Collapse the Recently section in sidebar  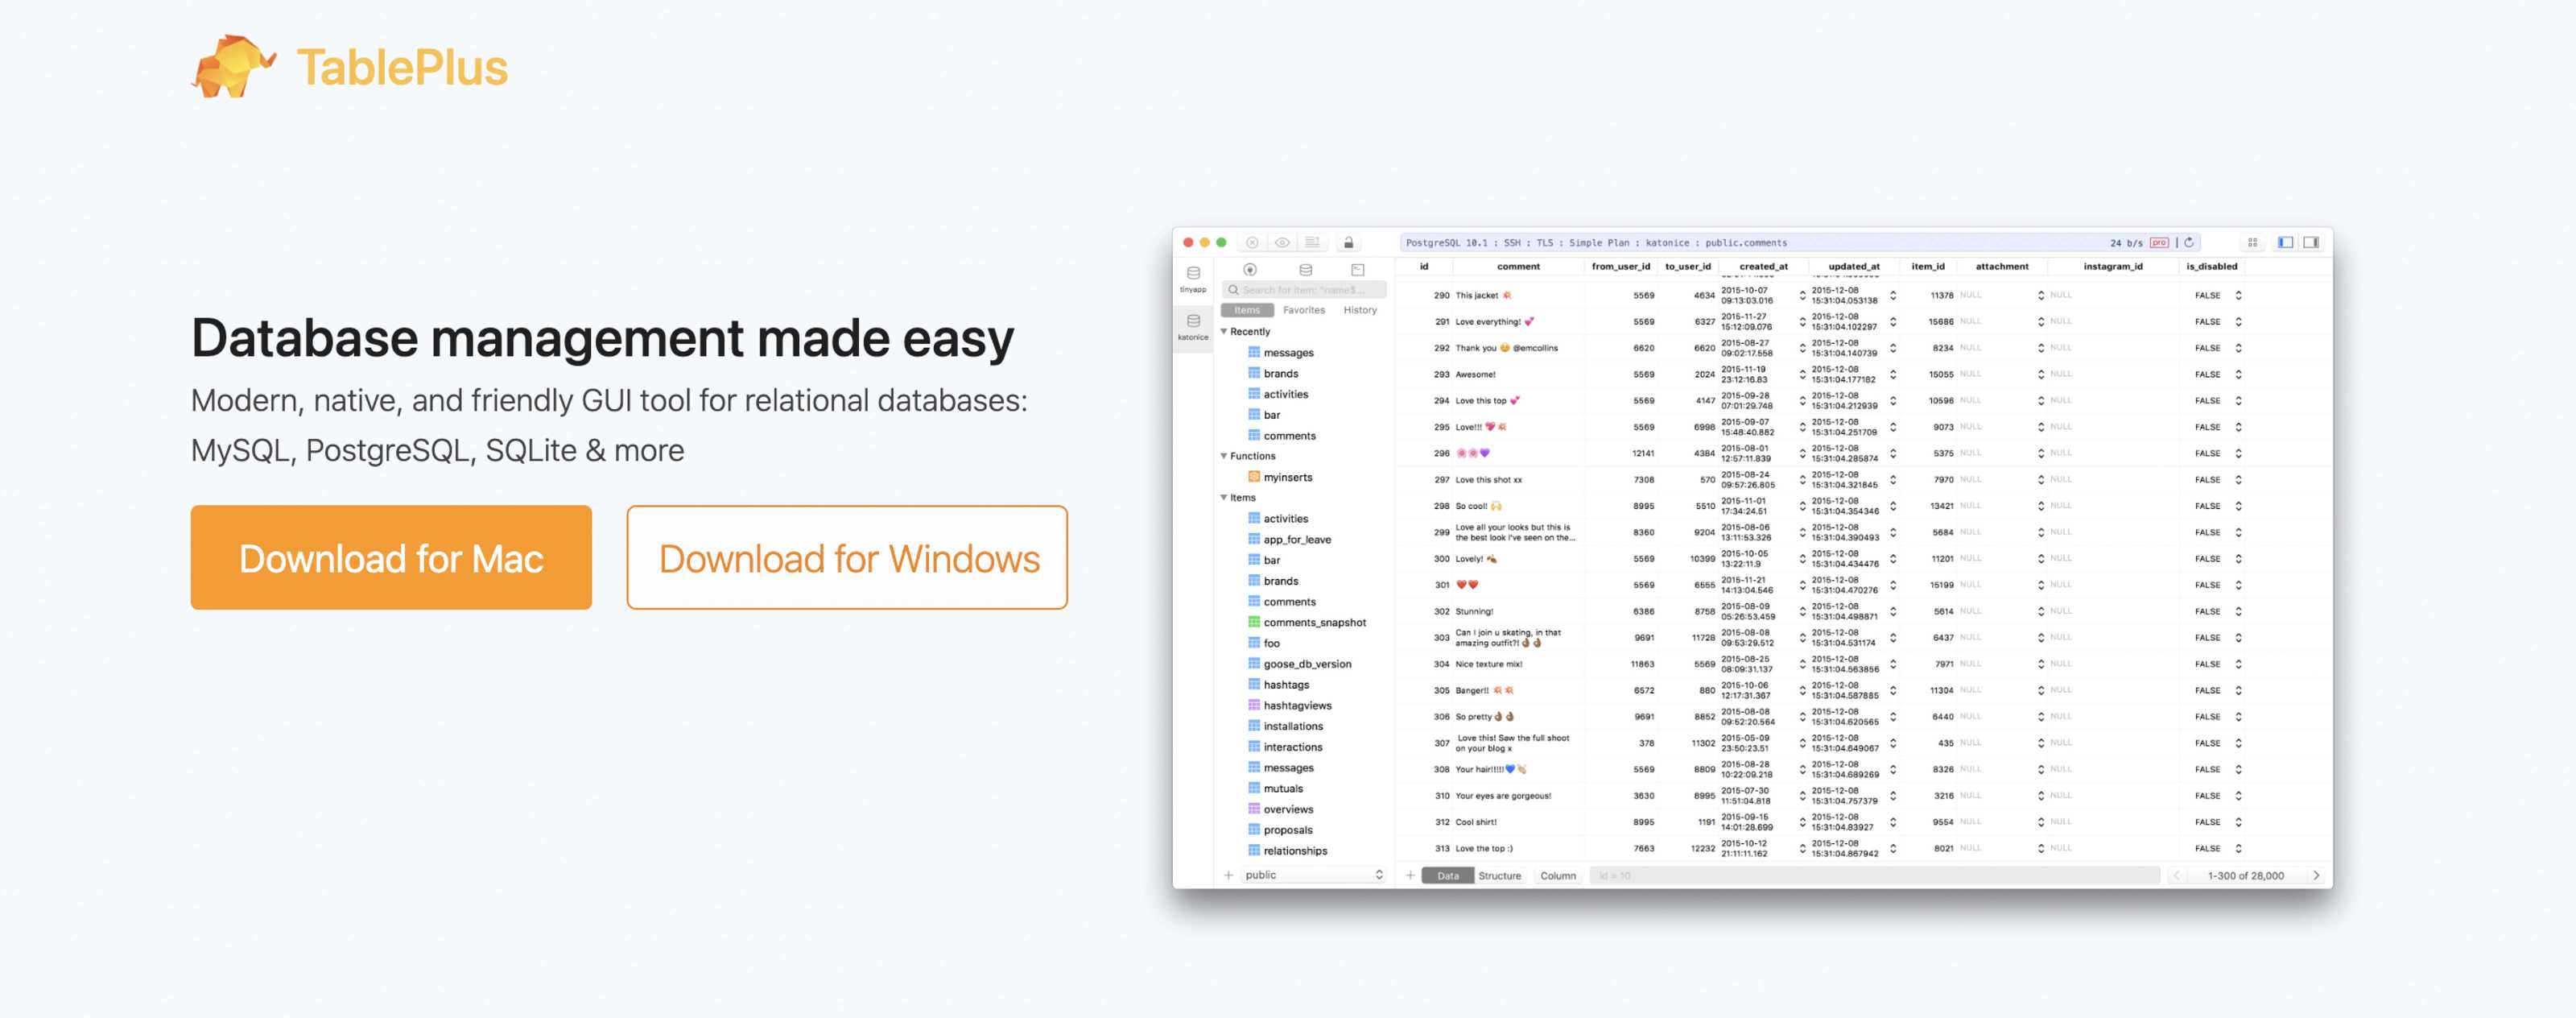click(x=1225, y=331)
